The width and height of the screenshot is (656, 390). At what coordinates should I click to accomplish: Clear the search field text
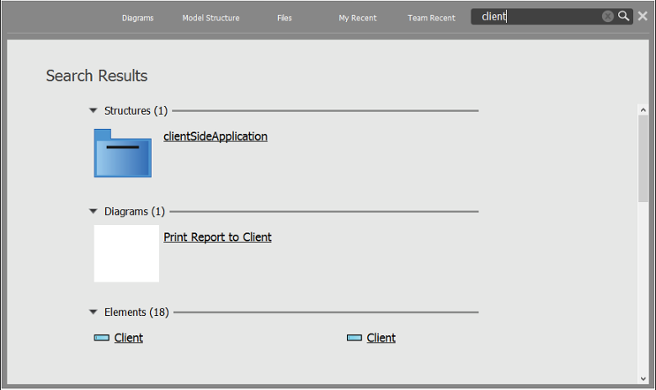tap(607, 16)
